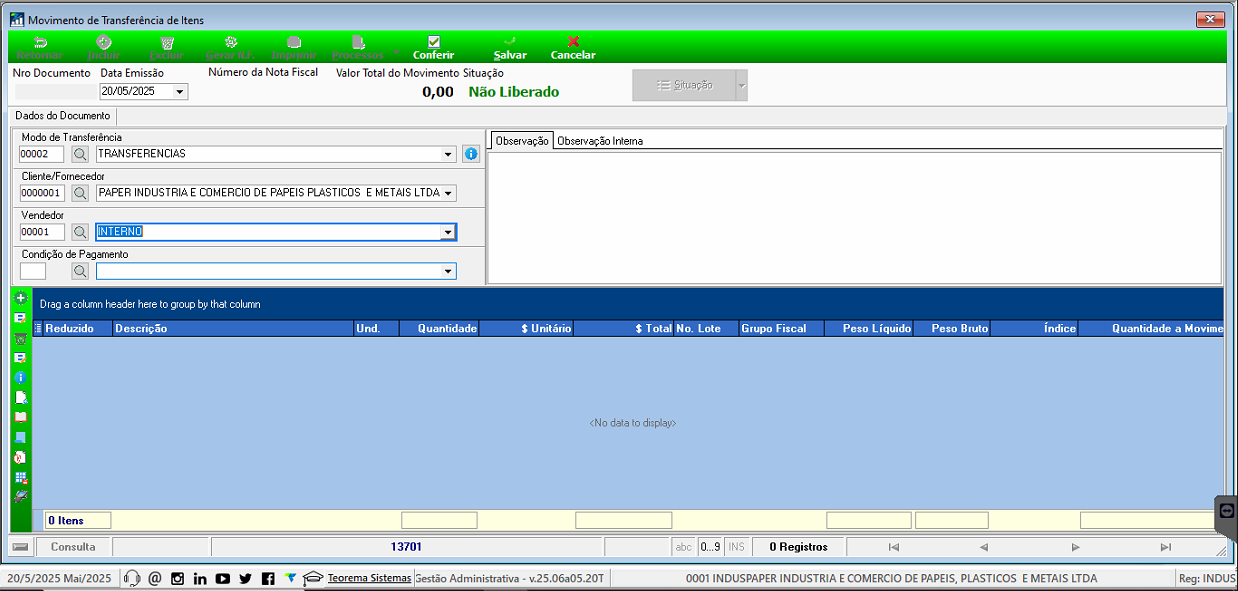Viewport: 1238px width, 591px height.
Task: Click the Incluir toolbar icon
Action: 103,48
